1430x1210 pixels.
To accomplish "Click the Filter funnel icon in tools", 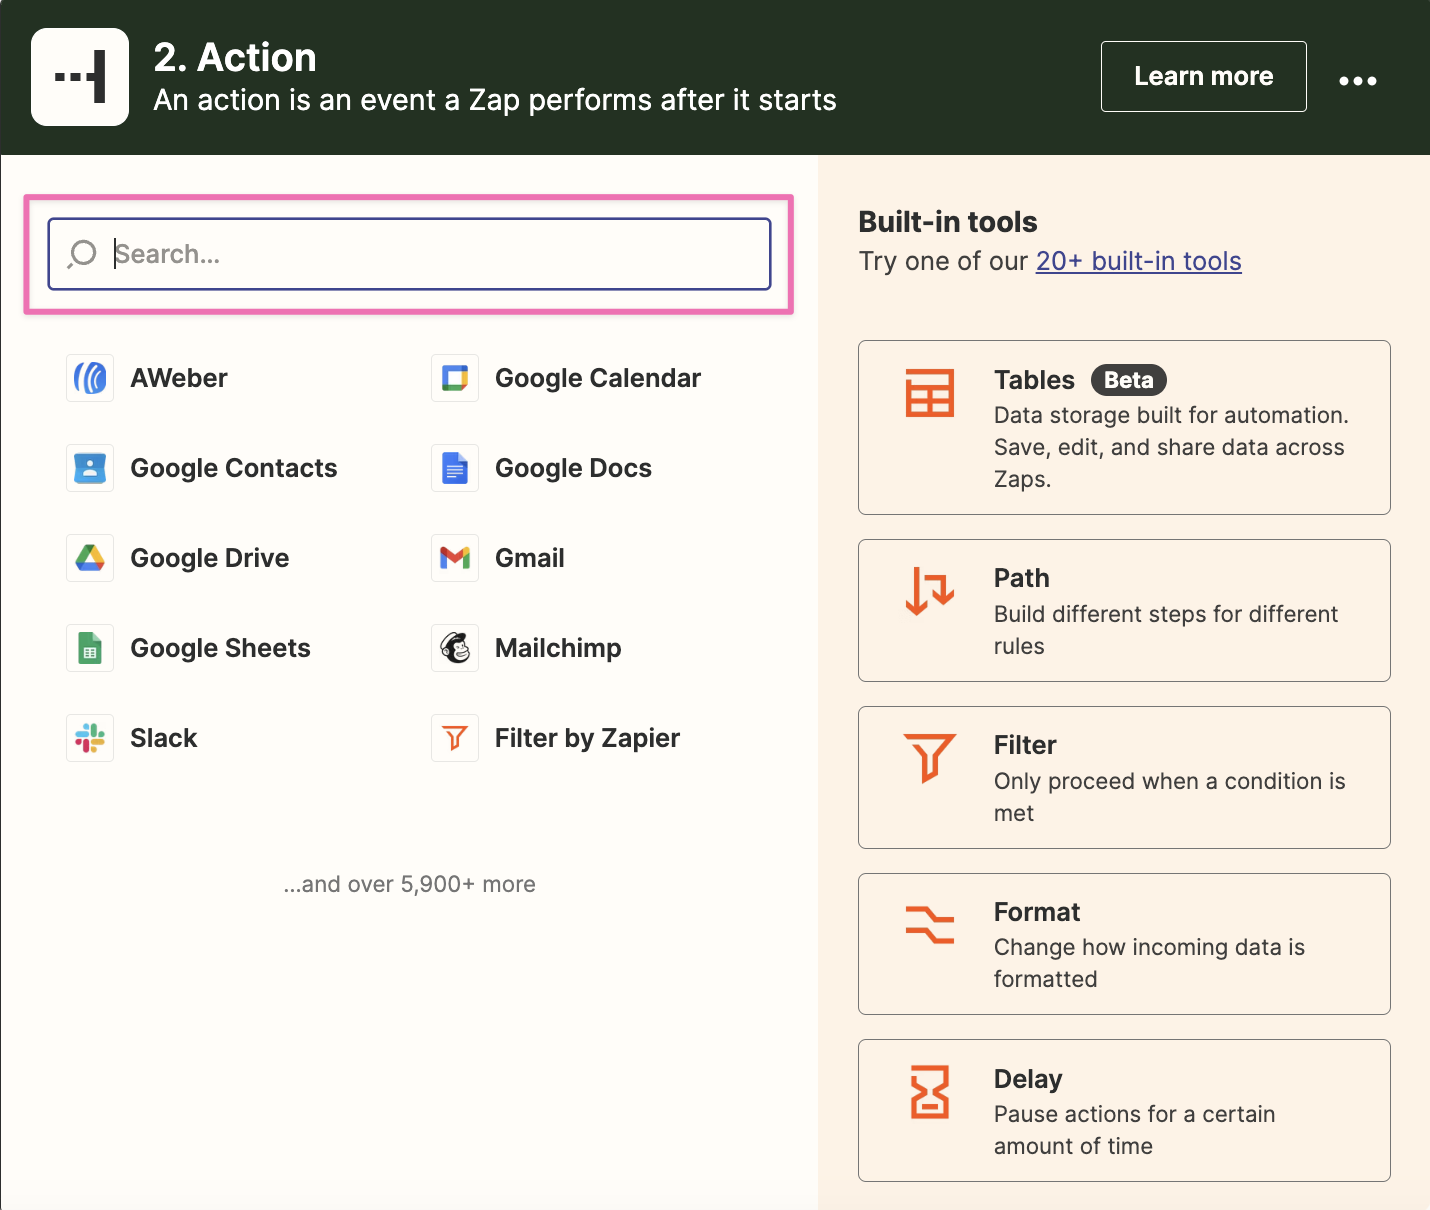I will click(x=929, y=757).
